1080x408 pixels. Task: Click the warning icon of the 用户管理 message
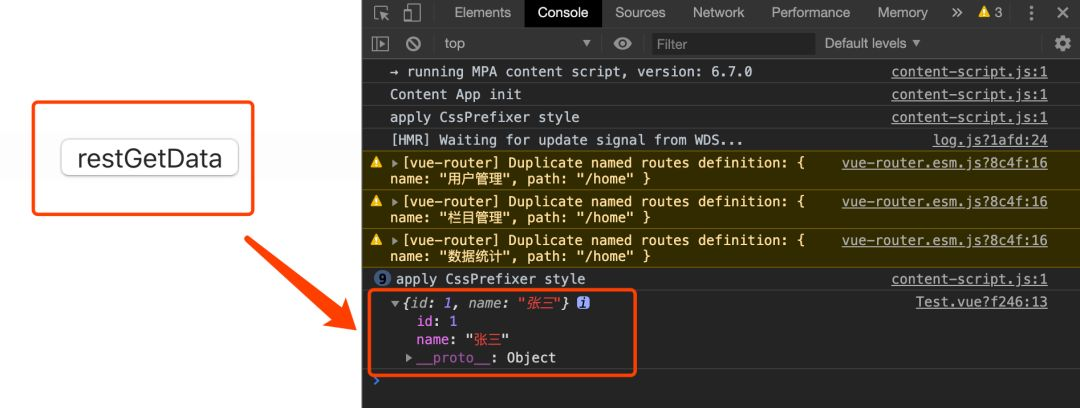tap(376, 163)
